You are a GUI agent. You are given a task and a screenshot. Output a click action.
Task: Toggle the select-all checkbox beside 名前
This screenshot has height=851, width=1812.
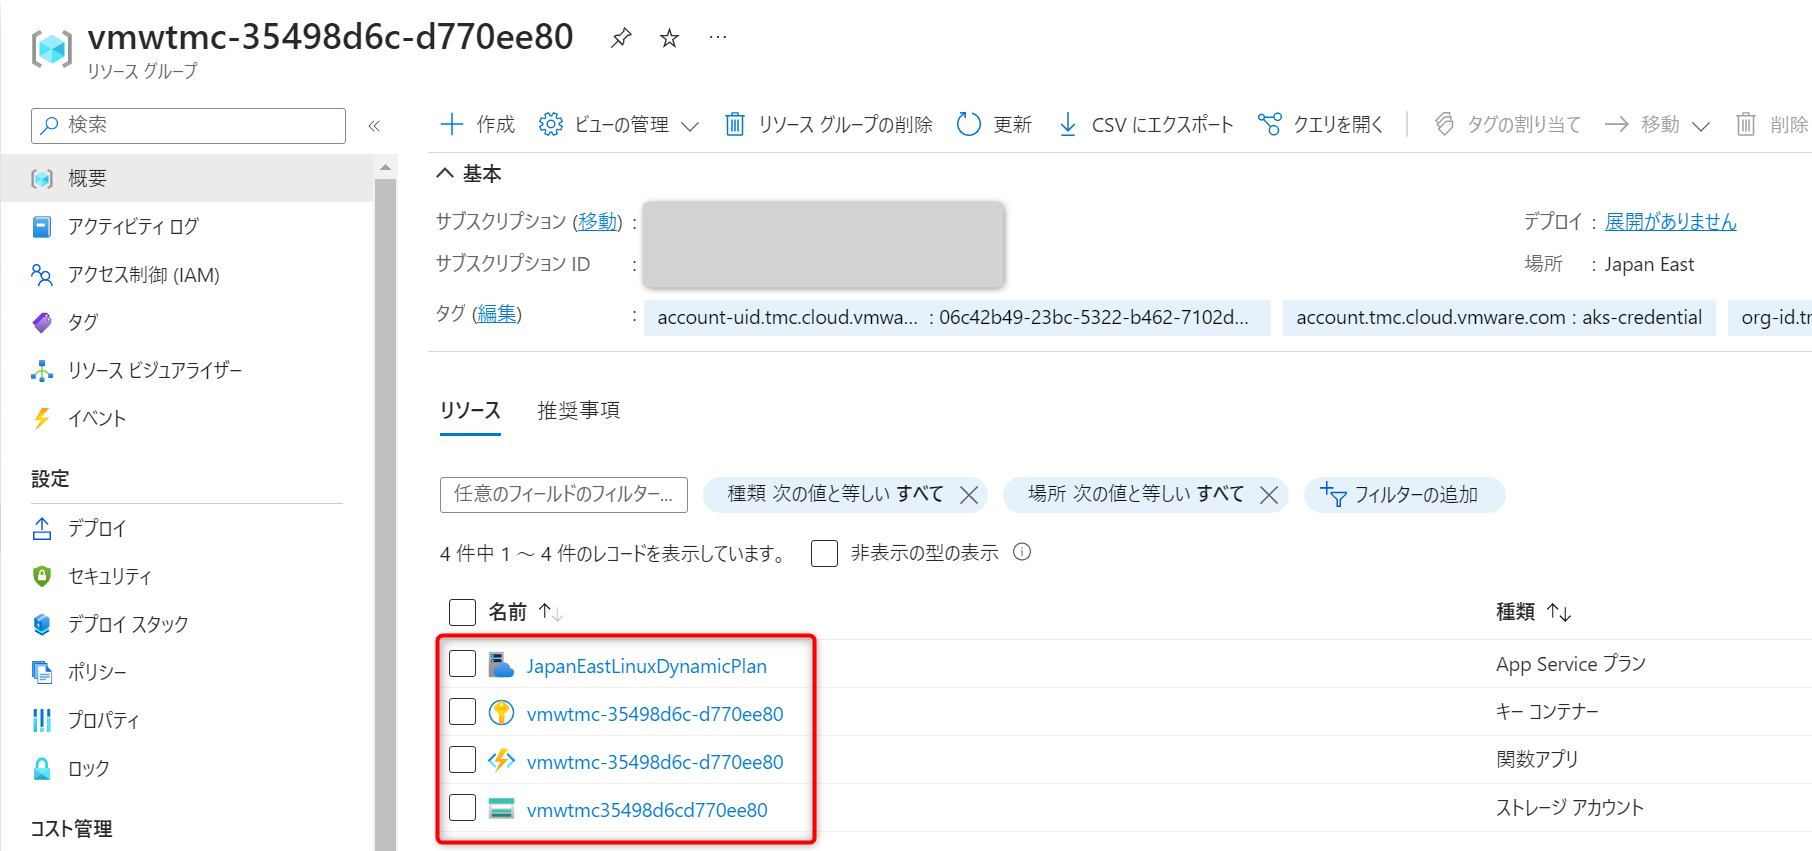pos(462,612)
